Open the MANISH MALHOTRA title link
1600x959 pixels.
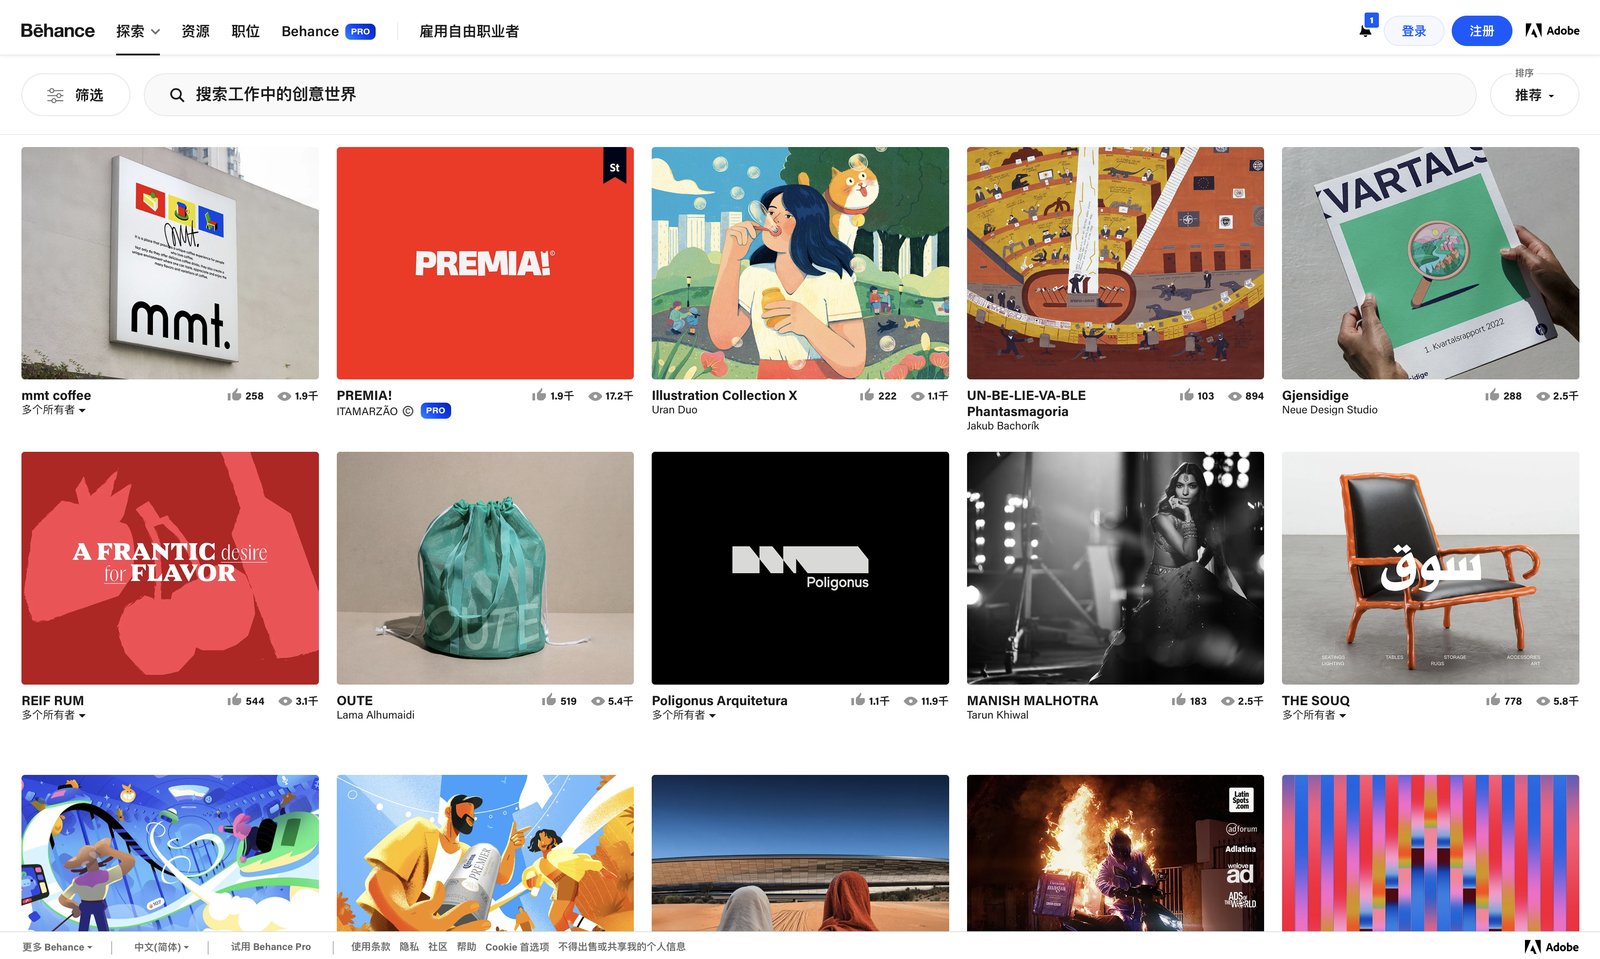click(1032, 701)
